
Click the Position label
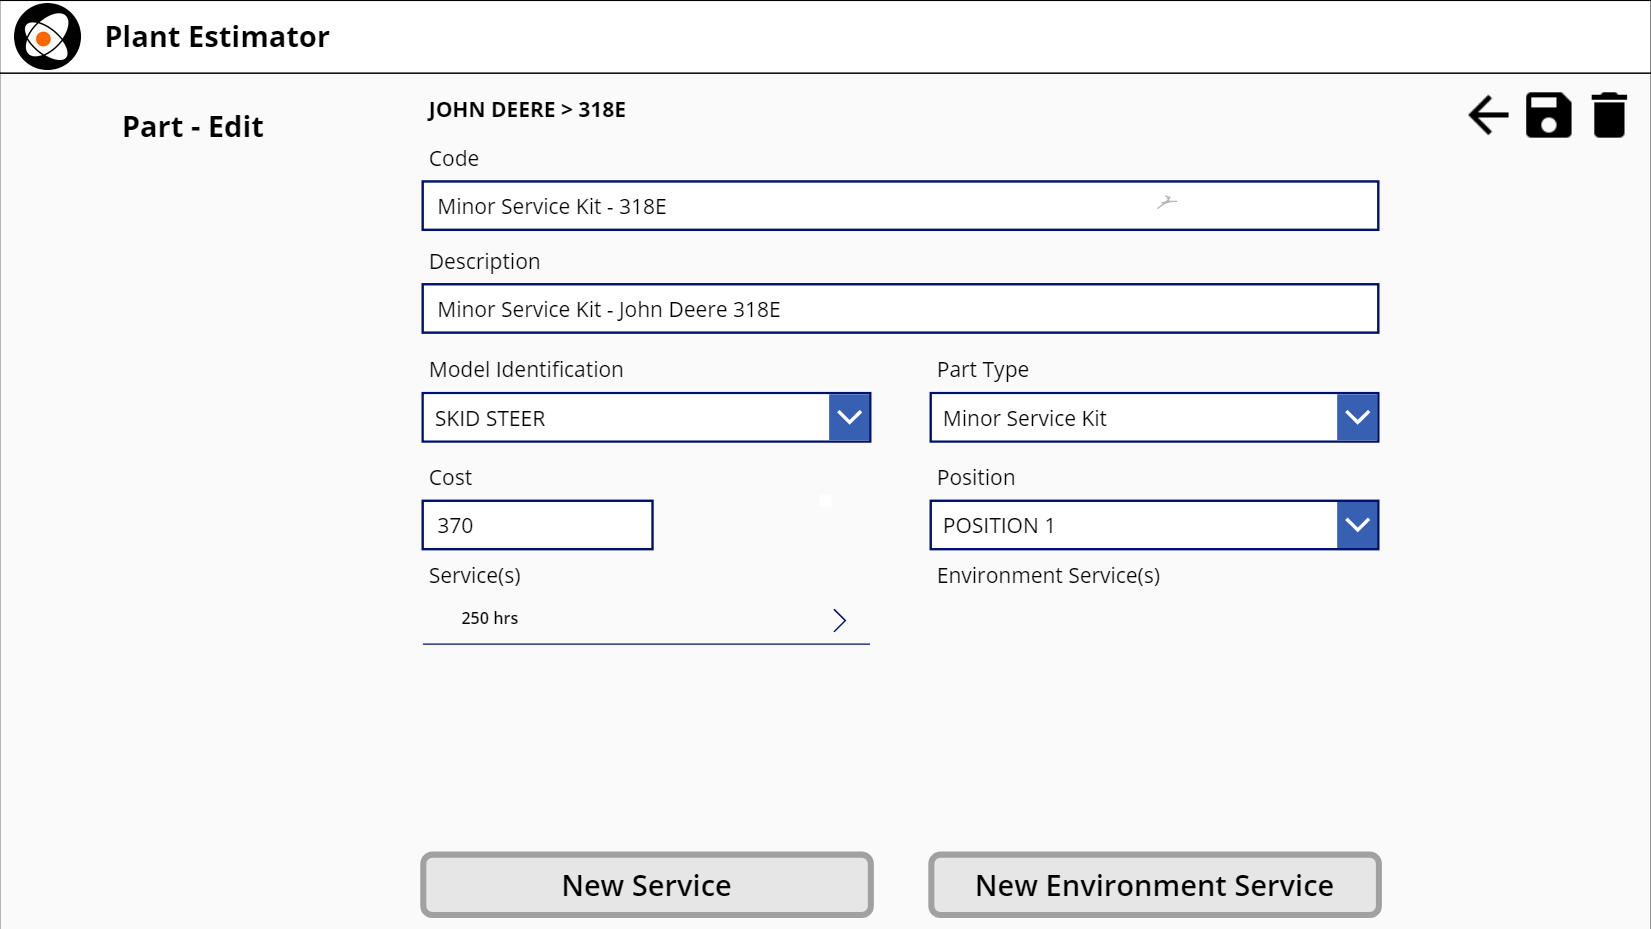[x=976, y=478]
